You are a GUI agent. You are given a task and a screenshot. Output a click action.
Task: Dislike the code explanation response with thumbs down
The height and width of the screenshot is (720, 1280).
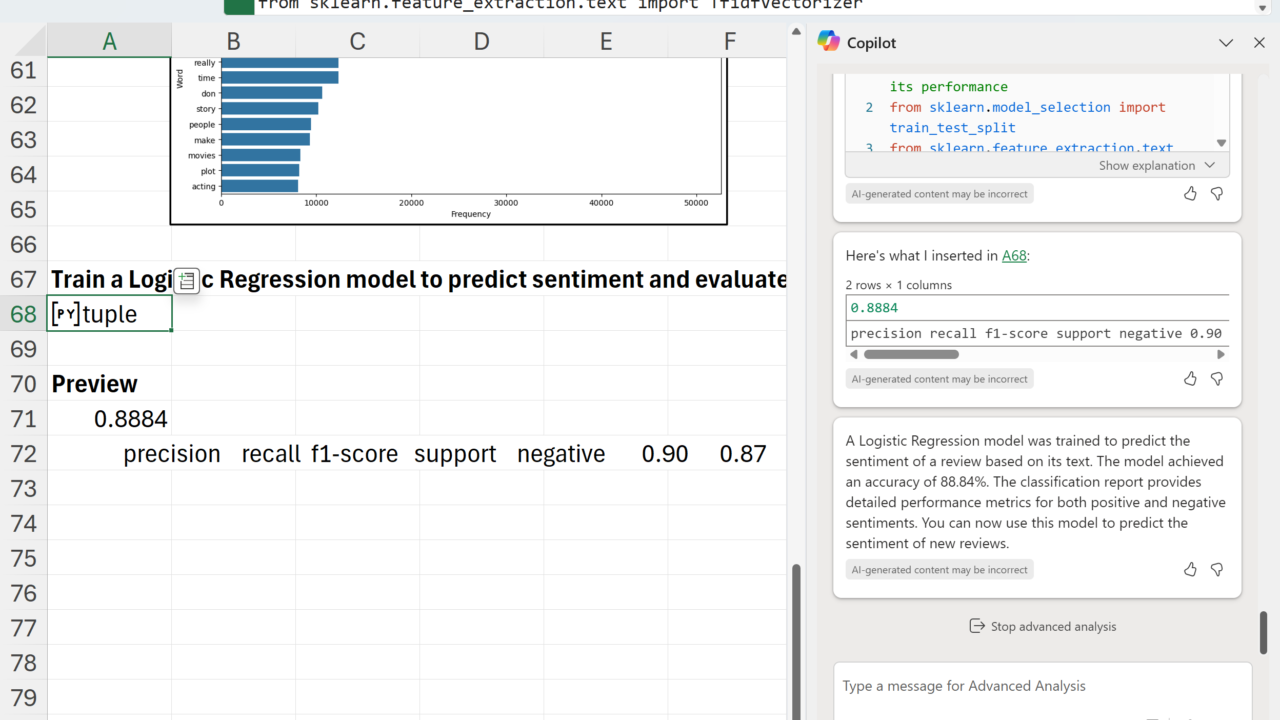click(x=1217, y=194)
